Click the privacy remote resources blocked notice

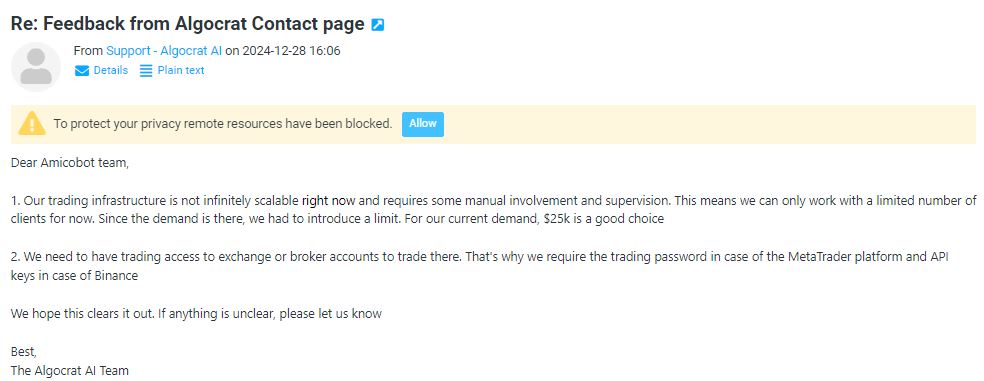(223, 124)
